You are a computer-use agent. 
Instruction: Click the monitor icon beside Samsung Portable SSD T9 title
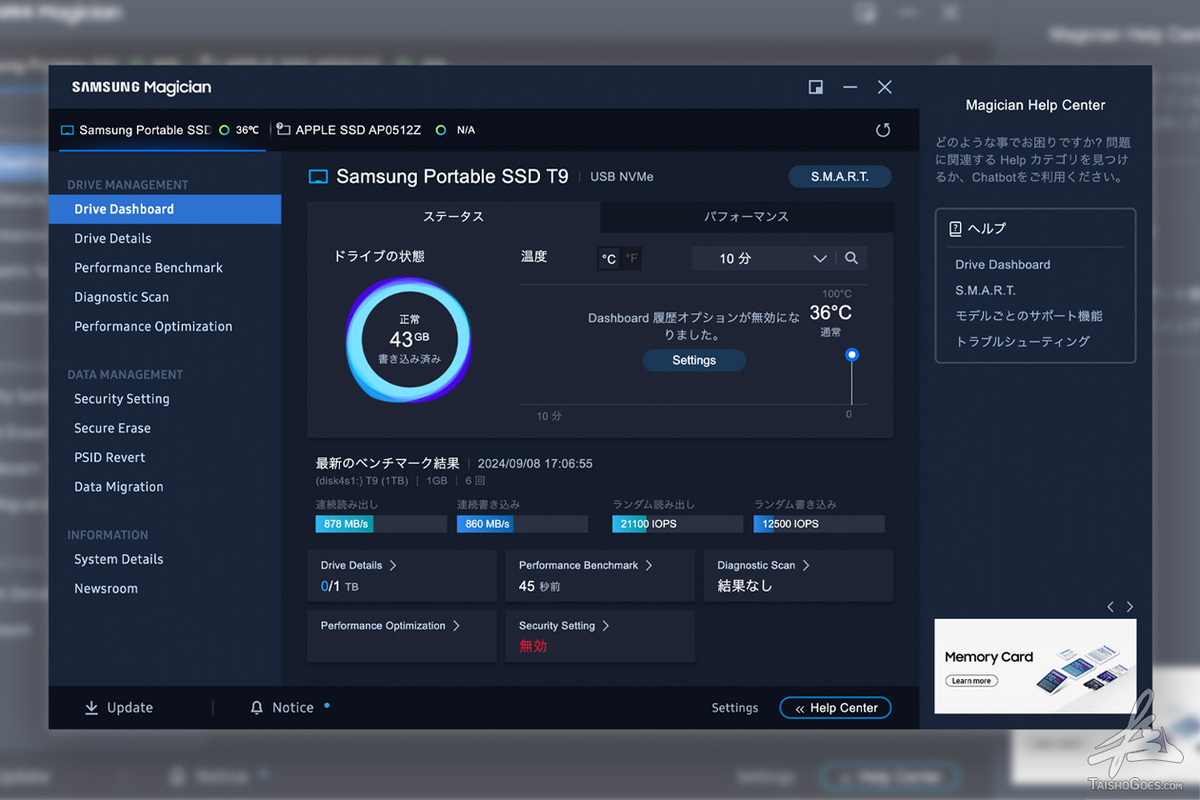[318, 177]
